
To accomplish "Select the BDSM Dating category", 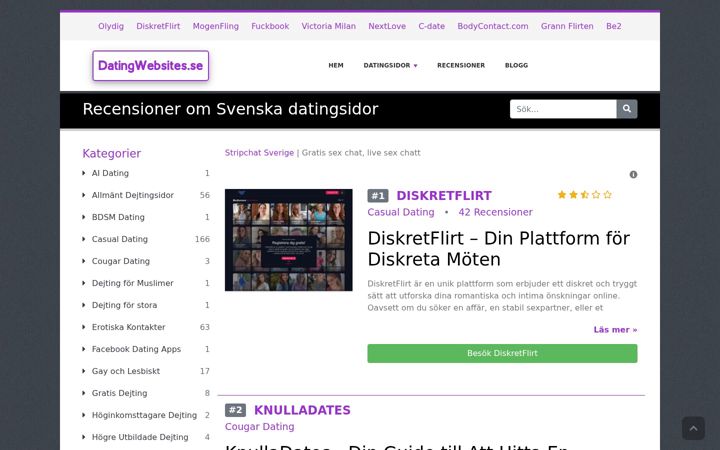I will point(118,217).
